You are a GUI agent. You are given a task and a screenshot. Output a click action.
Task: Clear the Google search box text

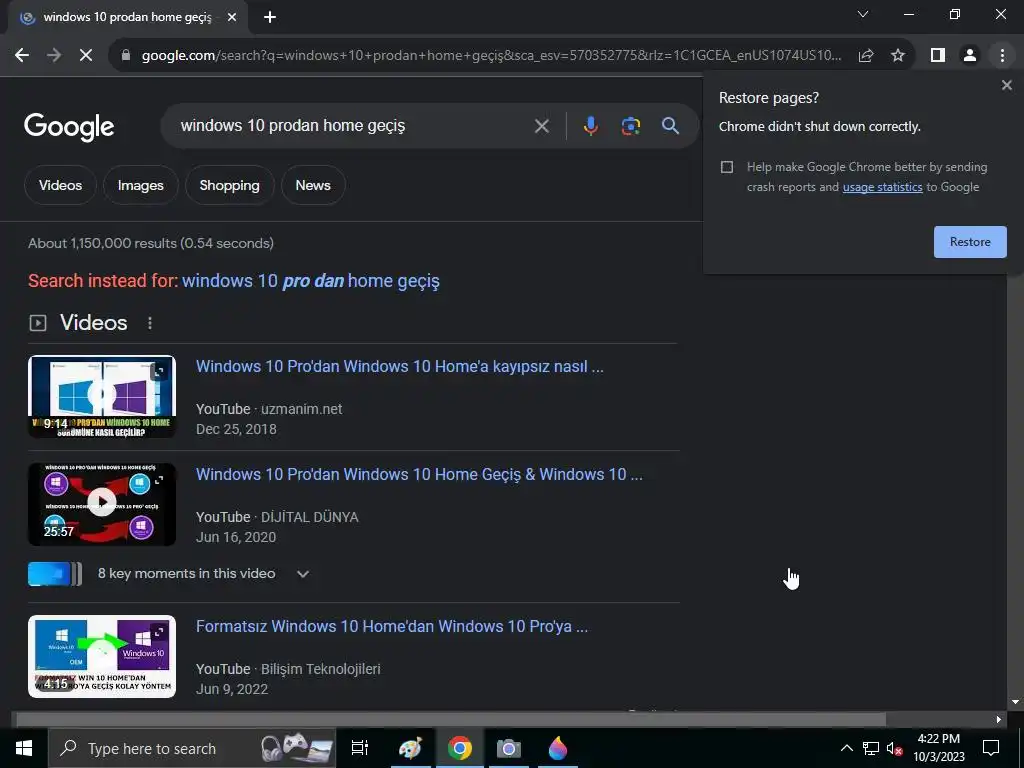point(541,126)
